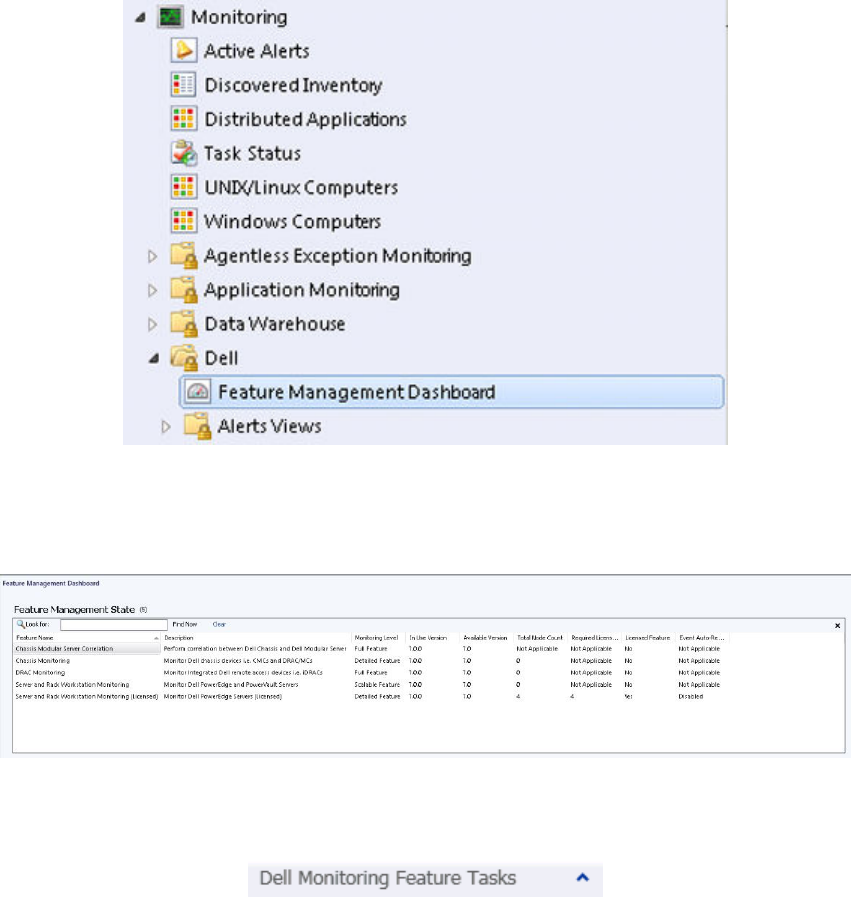The image size is (851, 897).
Task: Click the Find Now button
Action: (185, 624)
